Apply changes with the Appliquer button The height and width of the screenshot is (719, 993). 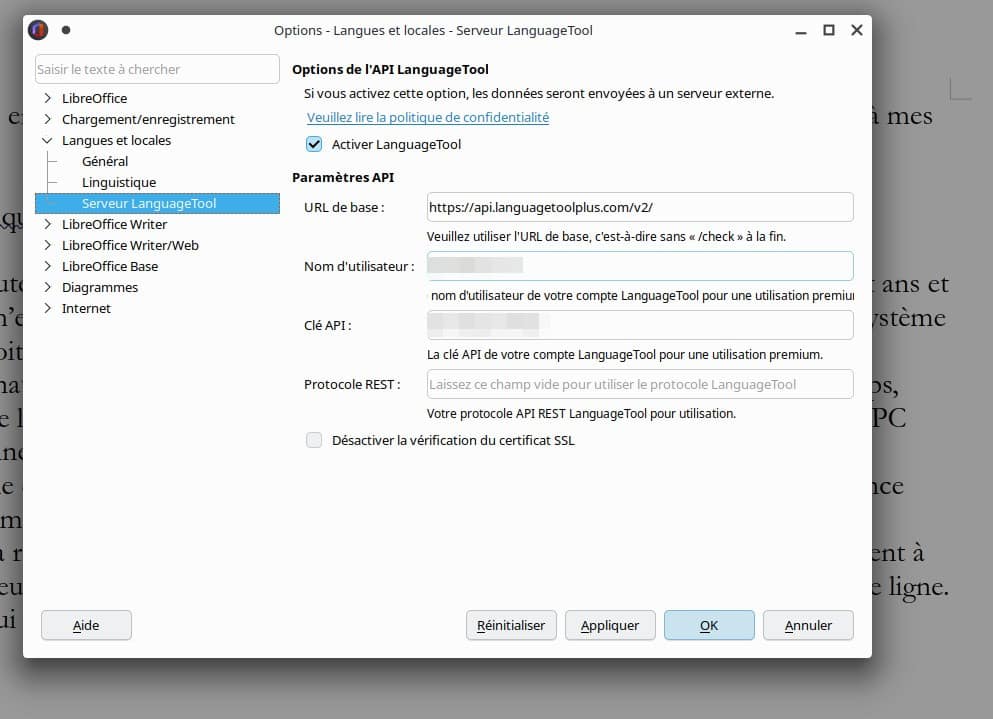click(610, 625)
